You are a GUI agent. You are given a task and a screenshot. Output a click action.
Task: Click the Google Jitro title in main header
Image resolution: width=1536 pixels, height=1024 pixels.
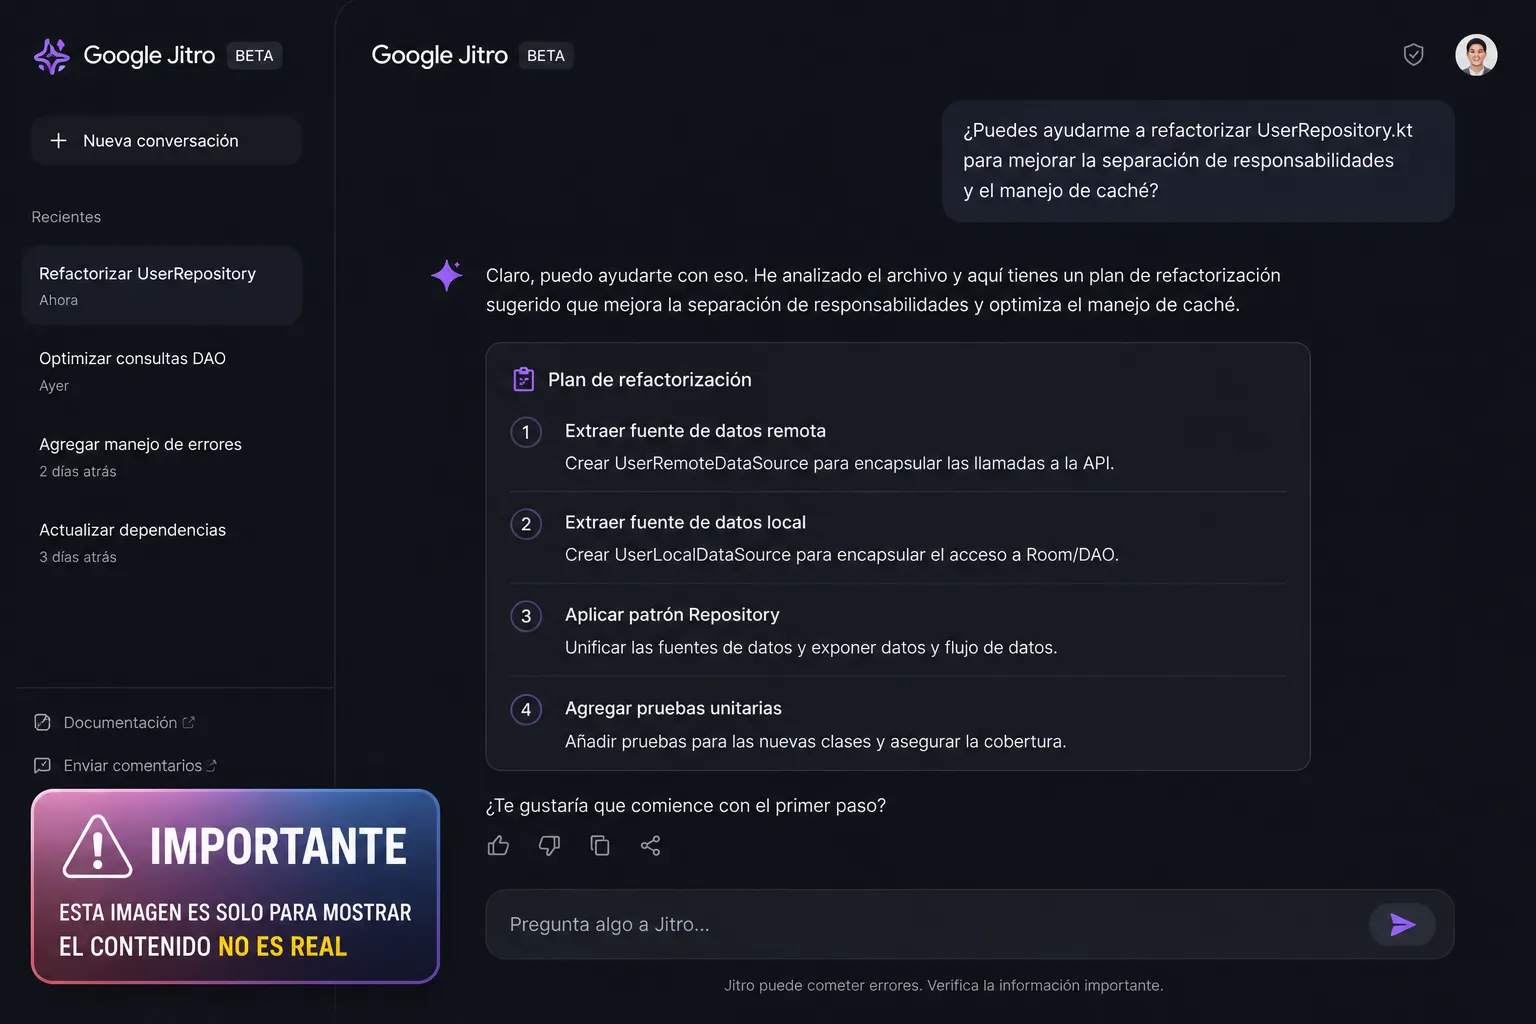440,56
